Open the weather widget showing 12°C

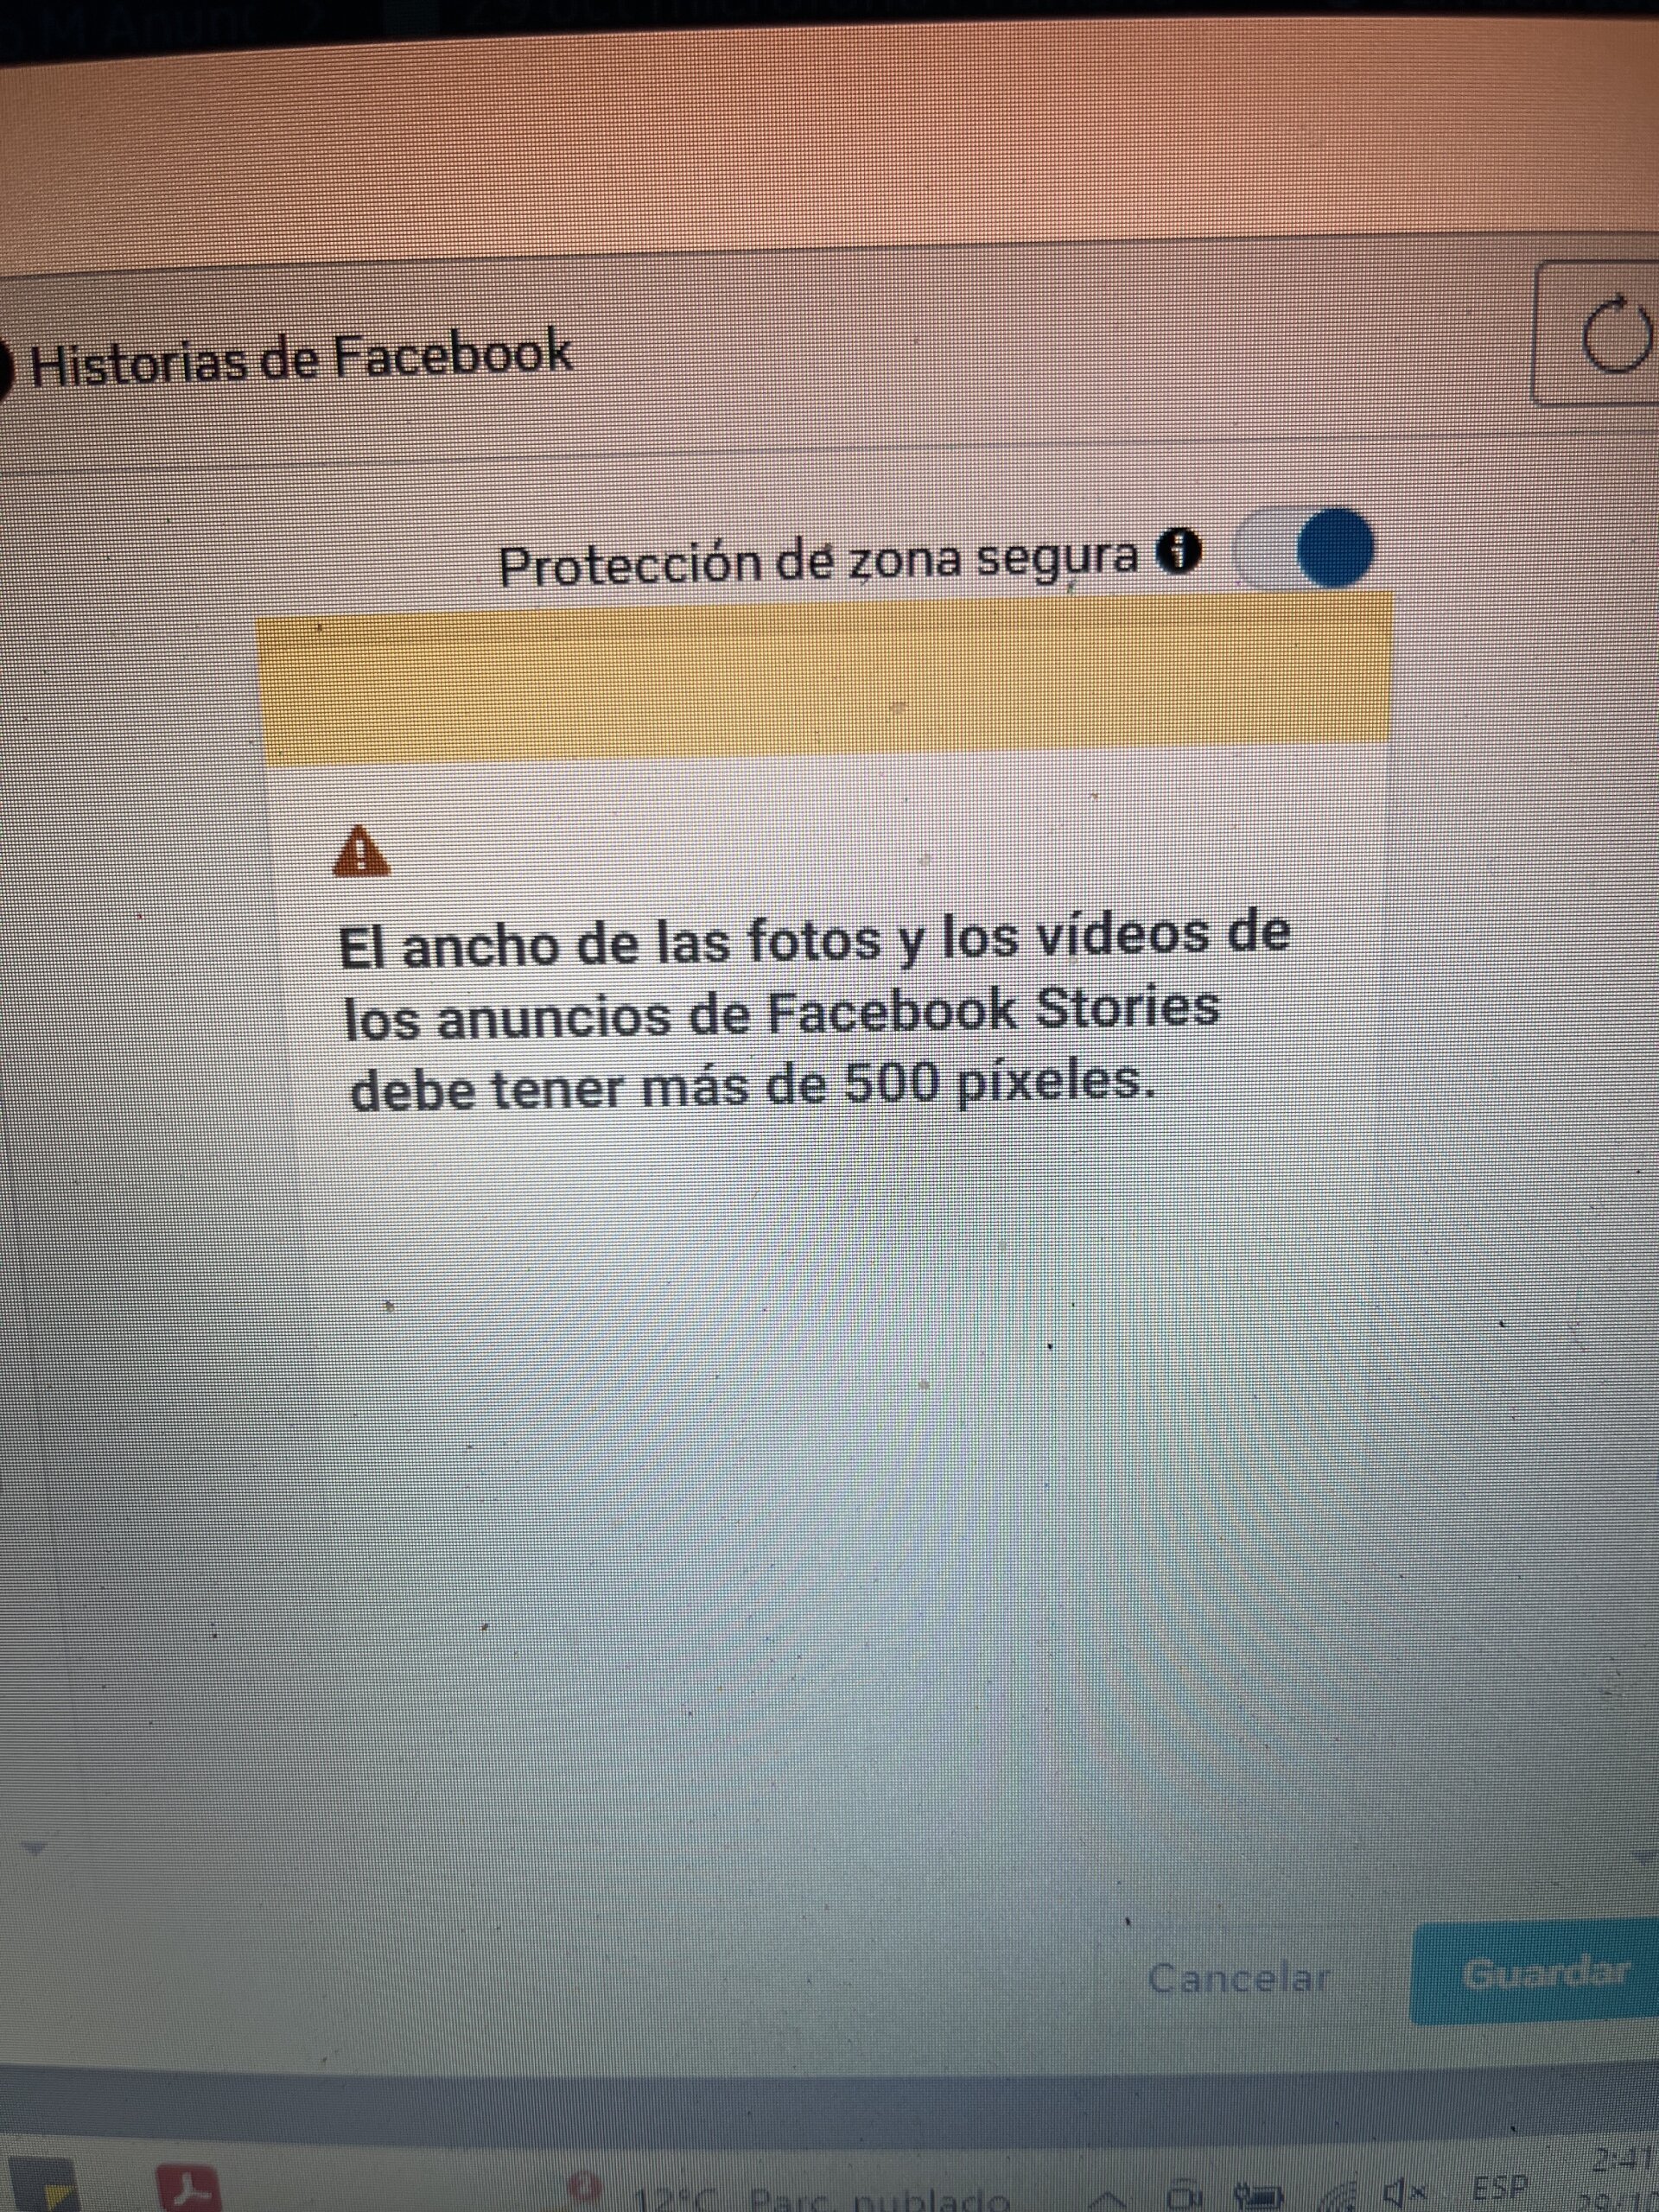(822, 2198)
